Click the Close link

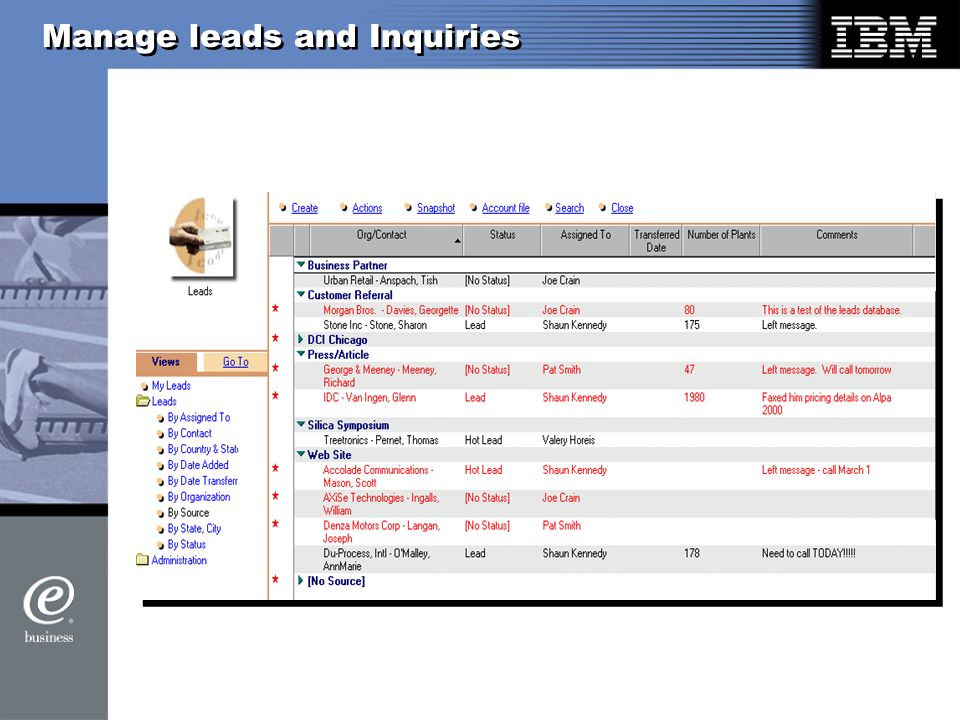coord(622,208)
